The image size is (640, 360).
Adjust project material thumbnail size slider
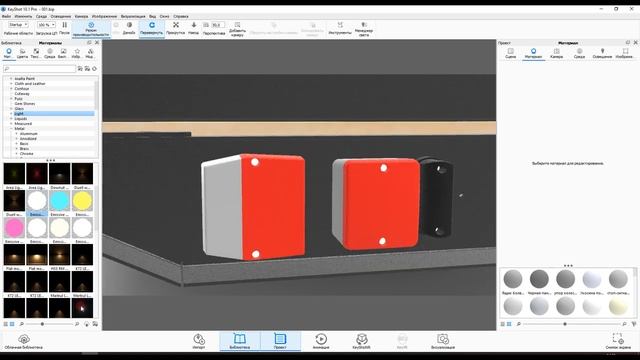565,324
